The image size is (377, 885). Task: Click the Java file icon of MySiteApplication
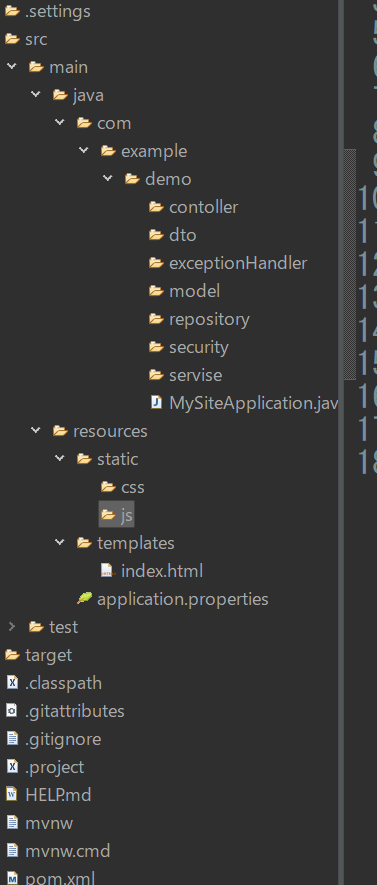[x=156, y=402]
